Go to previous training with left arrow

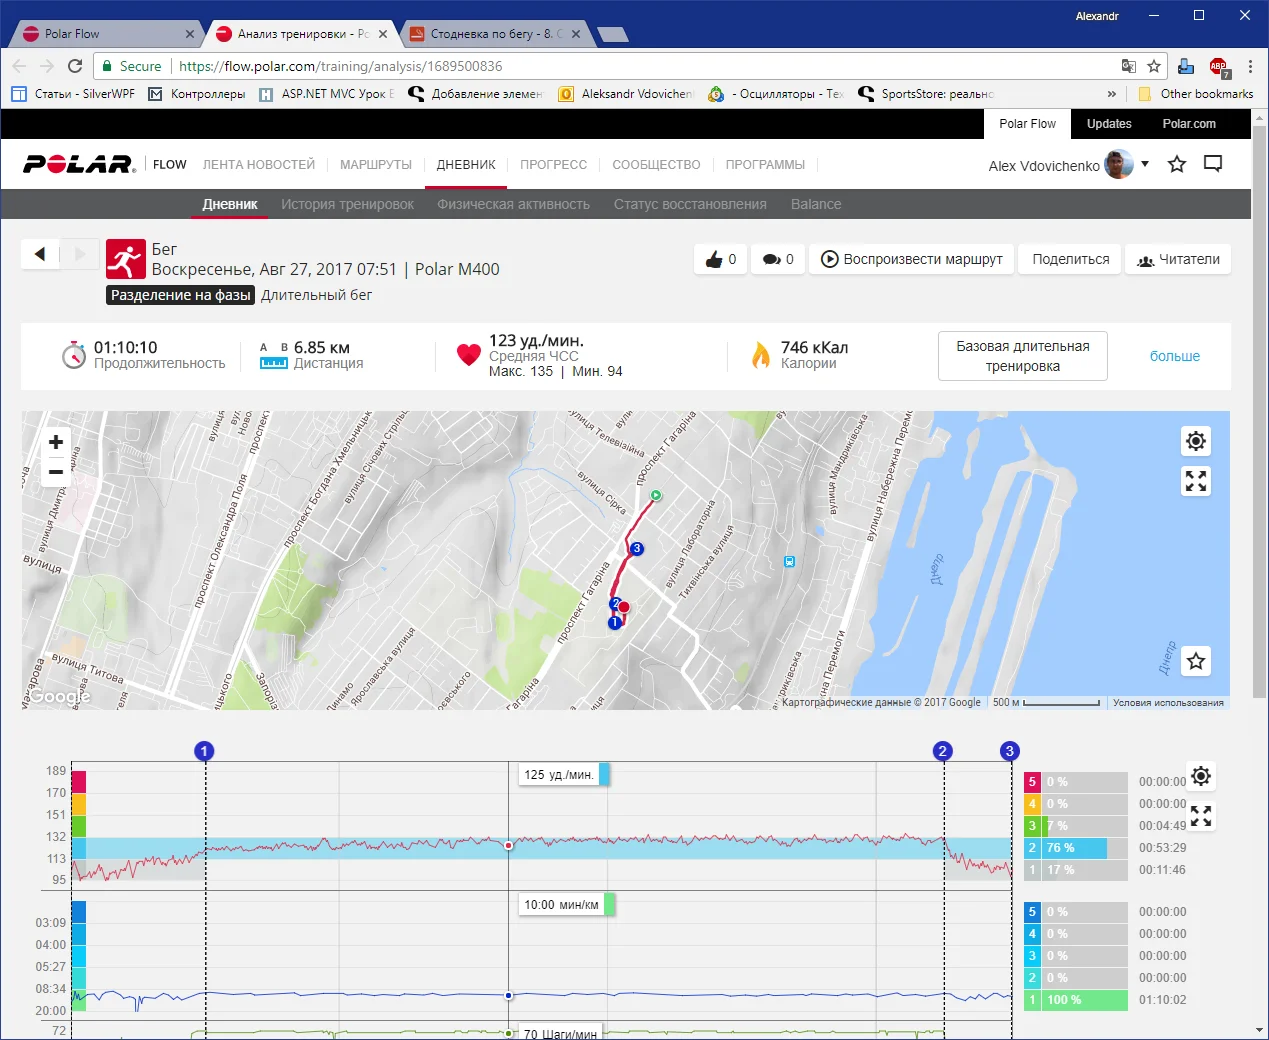[40, 254]
